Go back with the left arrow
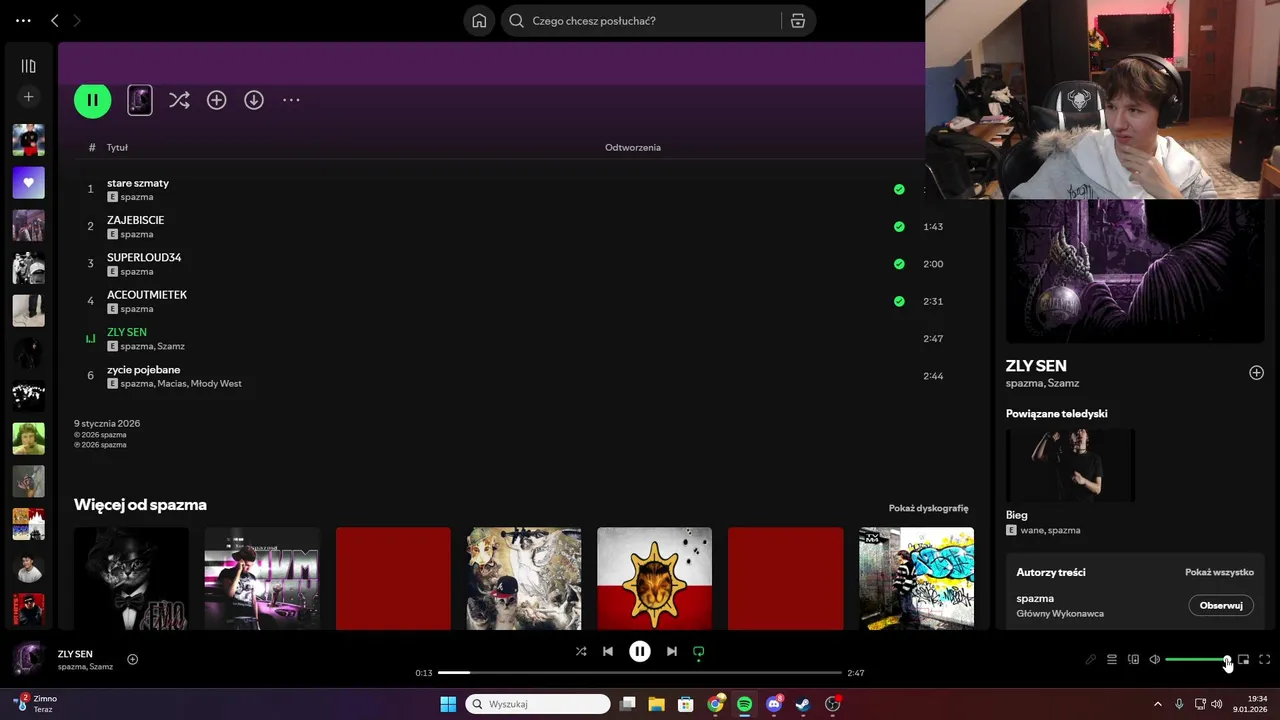The height and width of the screenshot is (720, 1280). [55, 21]
